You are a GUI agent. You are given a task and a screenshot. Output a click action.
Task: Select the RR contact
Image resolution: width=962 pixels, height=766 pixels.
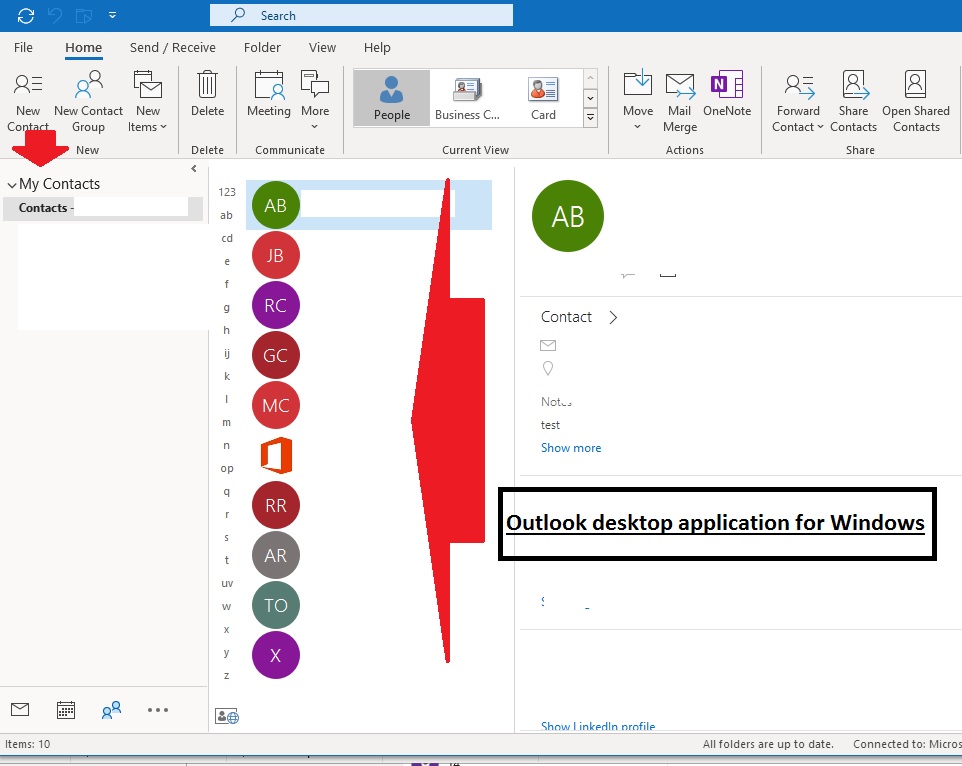(x=275, y=505)
